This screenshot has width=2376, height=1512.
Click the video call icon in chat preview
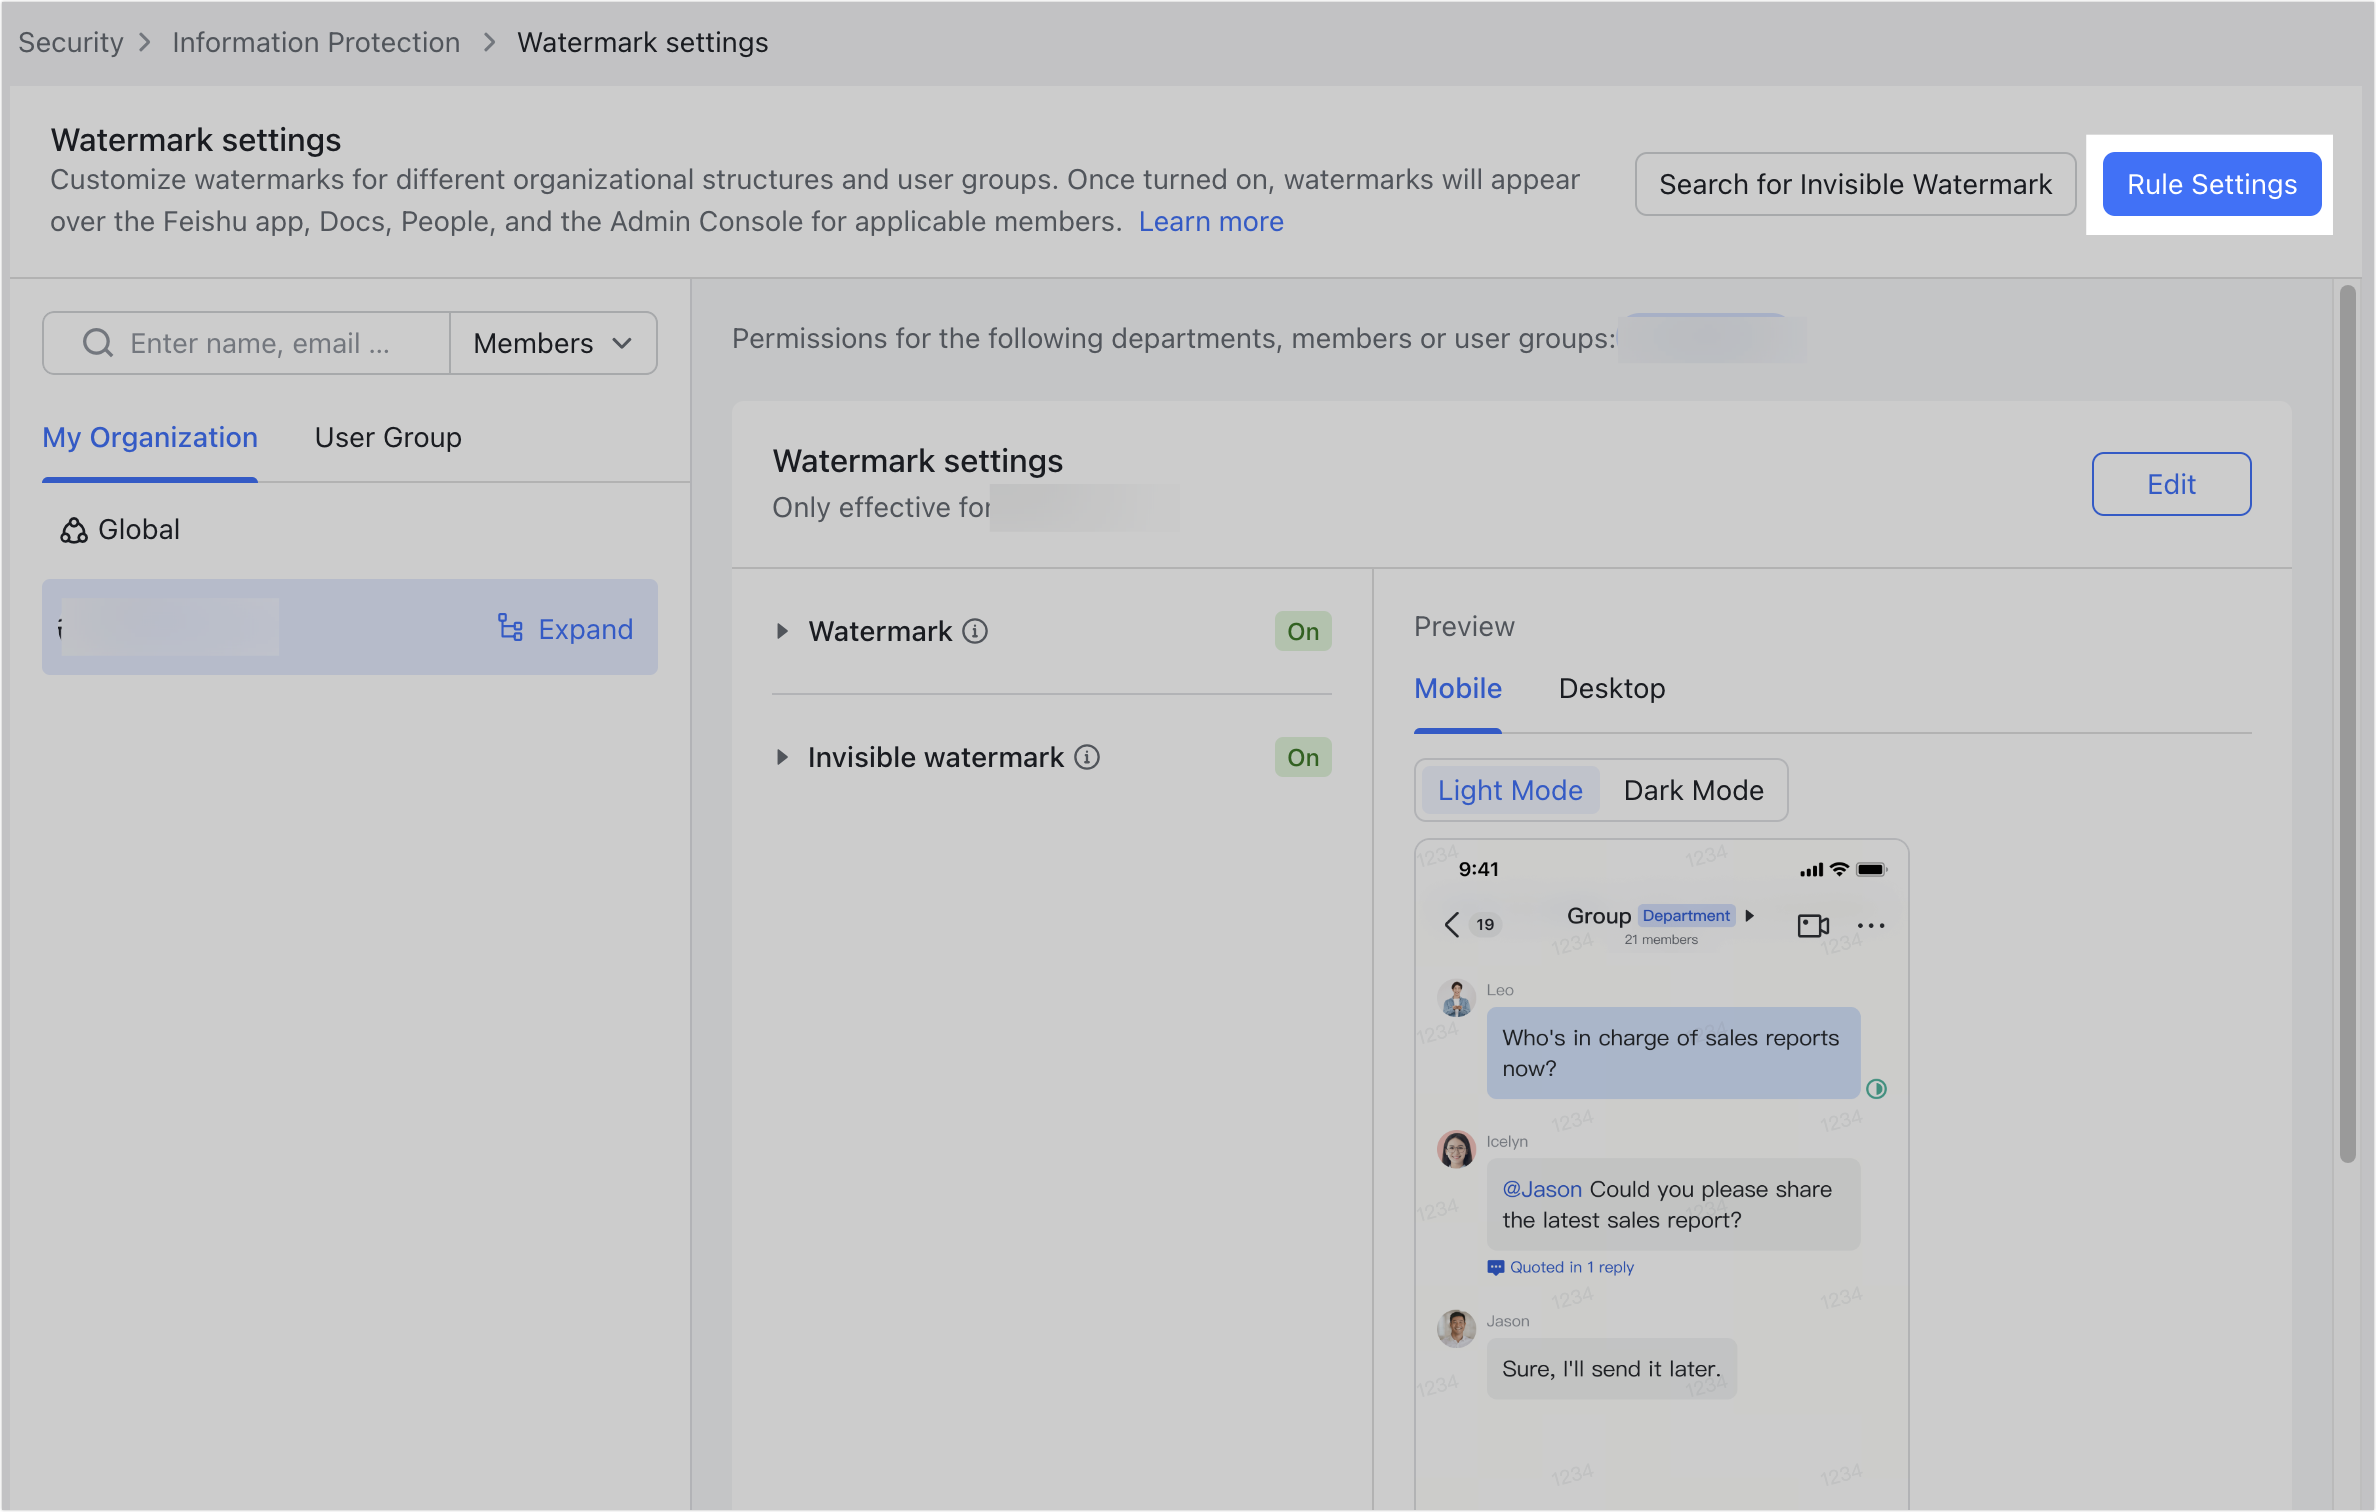coord(1812,925)
